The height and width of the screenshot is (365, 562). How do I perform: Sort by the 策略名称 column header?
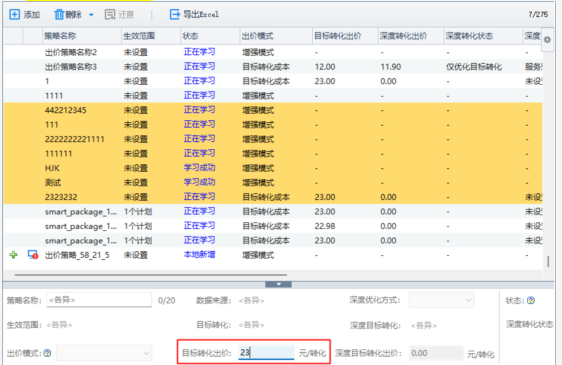82,36
